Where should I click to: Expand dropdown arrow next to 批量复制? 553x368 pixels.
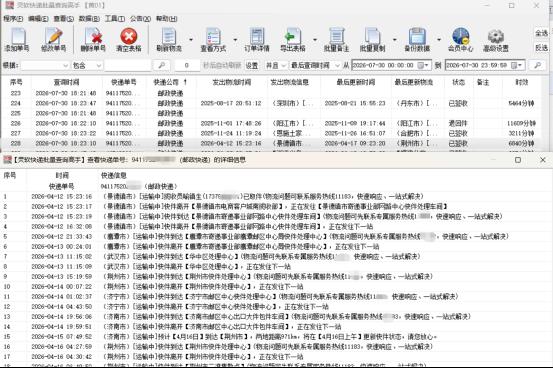pyautogui.click(x=394, y=40)
